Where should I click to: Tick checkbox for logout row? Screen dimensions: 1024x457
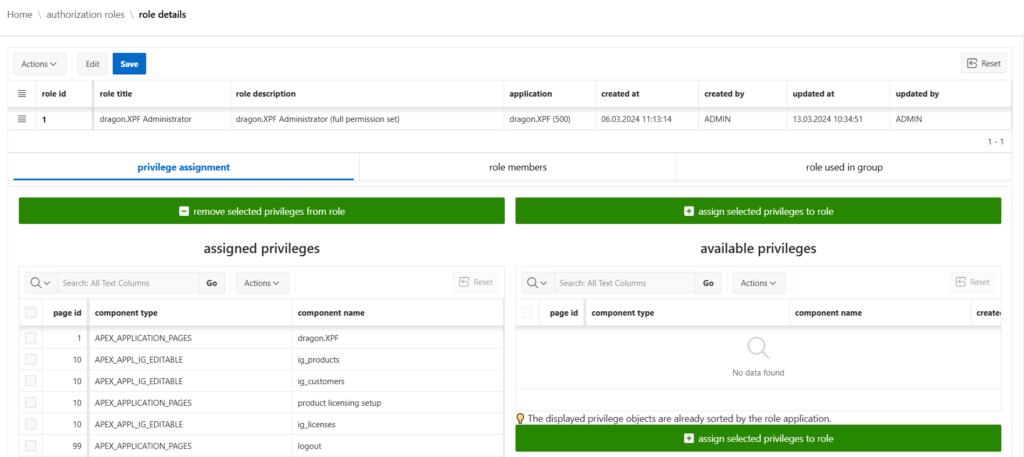31,446
